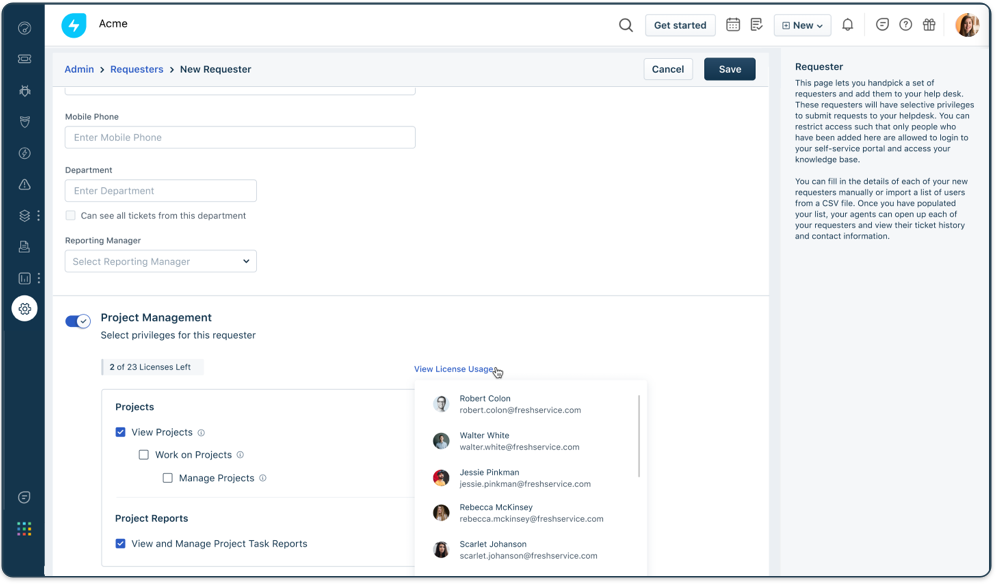Image resolution: width=999 pixels, height=586 pixels.
Task: Select the assets layers icon in sidebar
Action: pyautogui.click(x=24, y=215)
